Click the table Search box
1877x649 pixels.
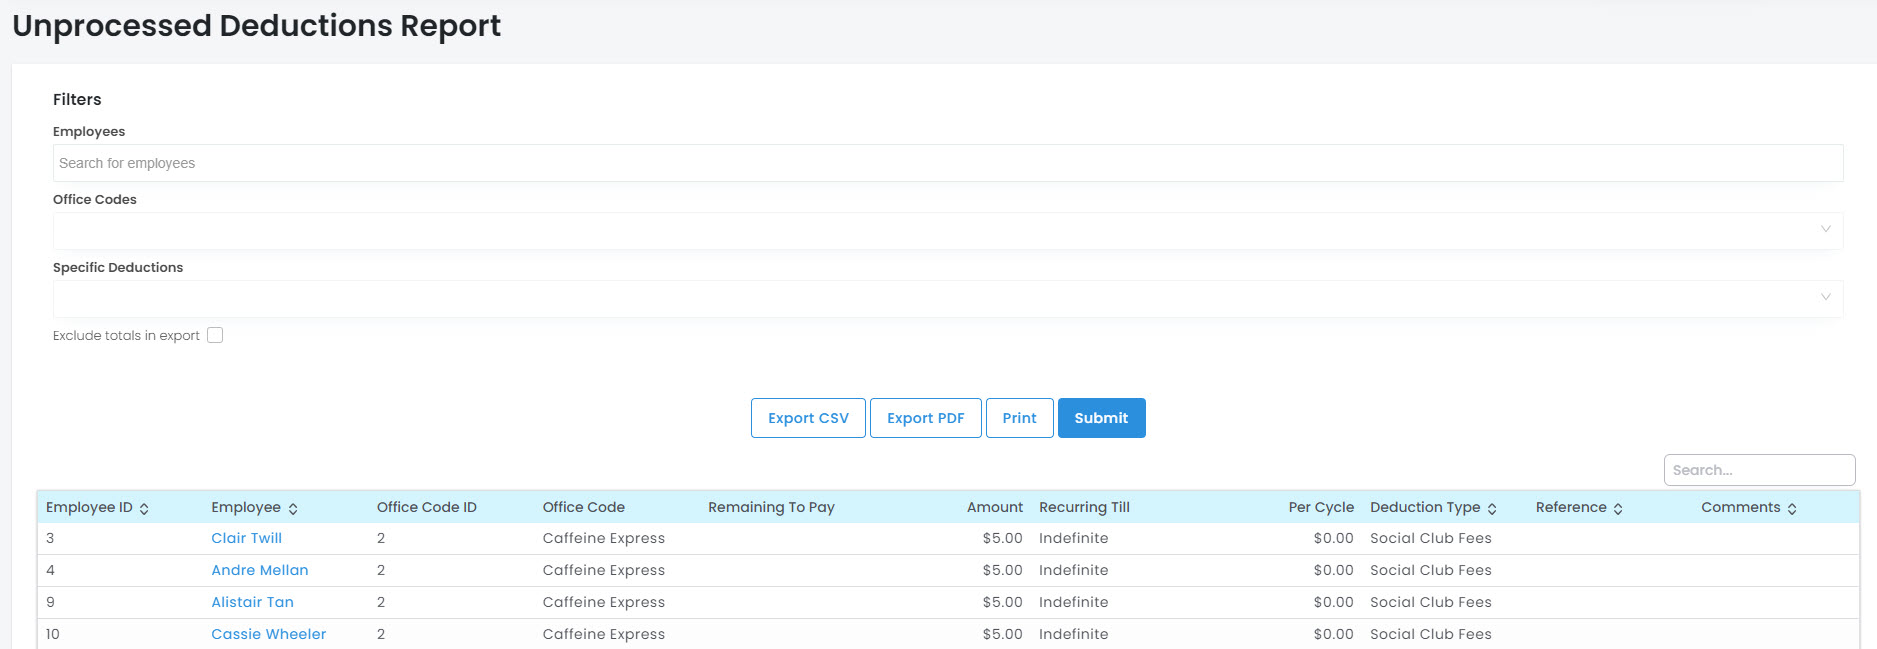coord(1759,470)
